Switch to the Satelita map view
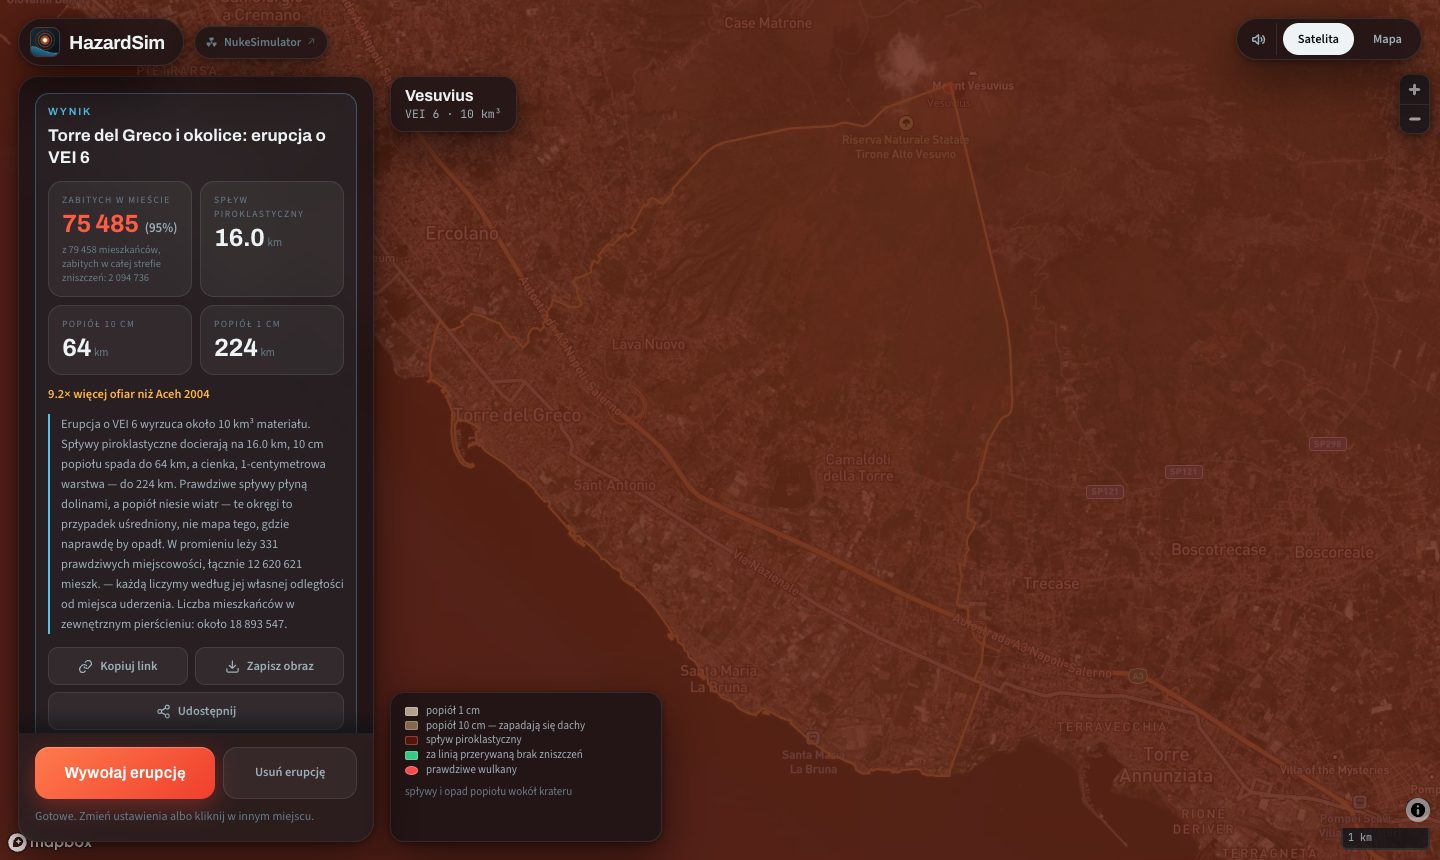Viewport: 1440px width, 860px height. tap(1318, 39)
